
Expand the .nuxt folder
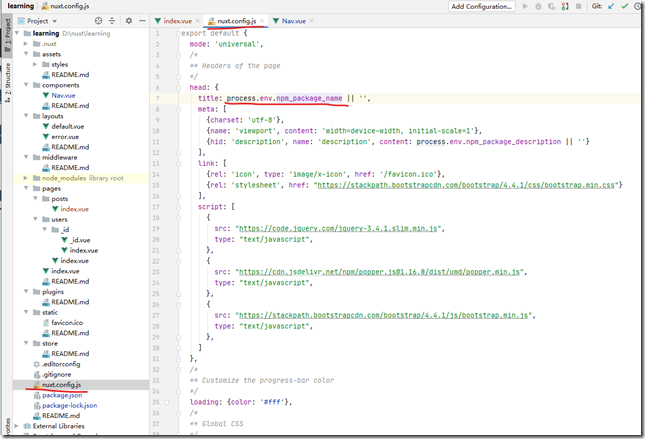click(26, 44)
